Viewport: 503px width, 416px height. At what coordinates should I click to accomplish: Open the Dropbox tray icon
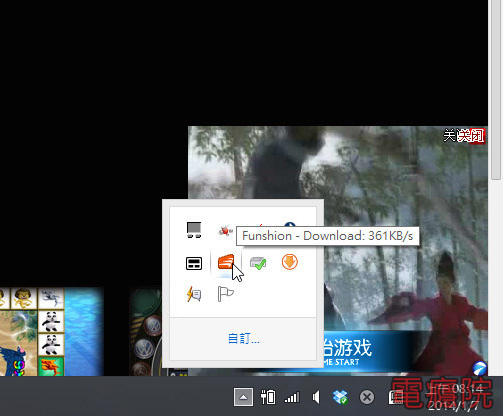click(340, 397)
